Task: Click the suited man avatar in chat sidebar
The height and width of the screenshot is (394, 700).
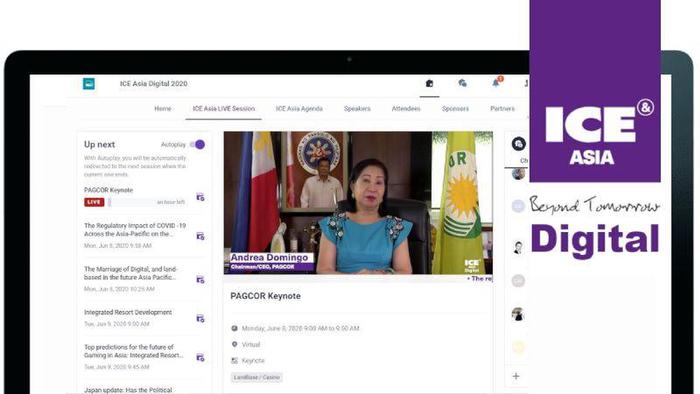Action: (518, 247)
